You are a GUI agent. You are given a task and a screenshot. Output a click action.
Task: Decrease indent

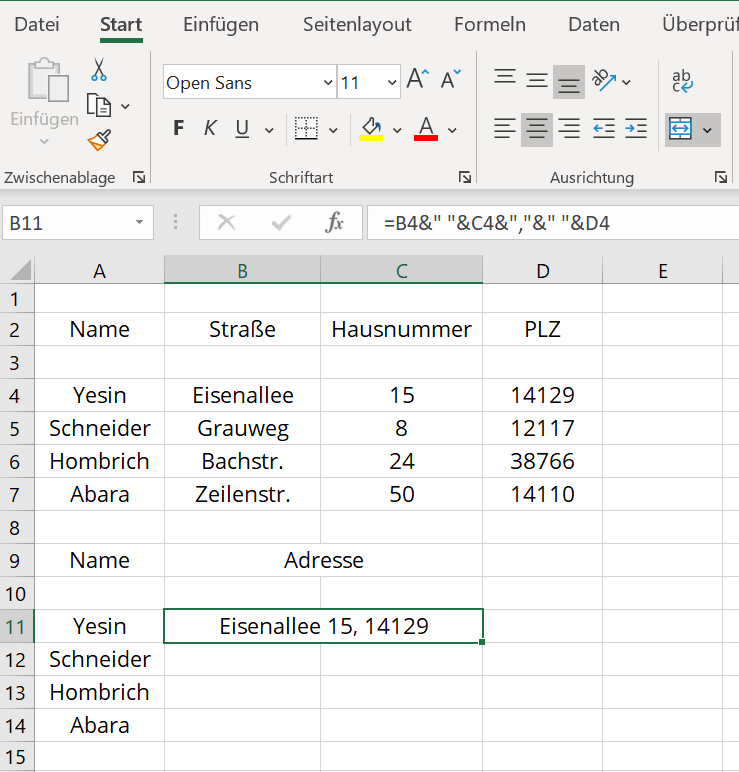604,129
